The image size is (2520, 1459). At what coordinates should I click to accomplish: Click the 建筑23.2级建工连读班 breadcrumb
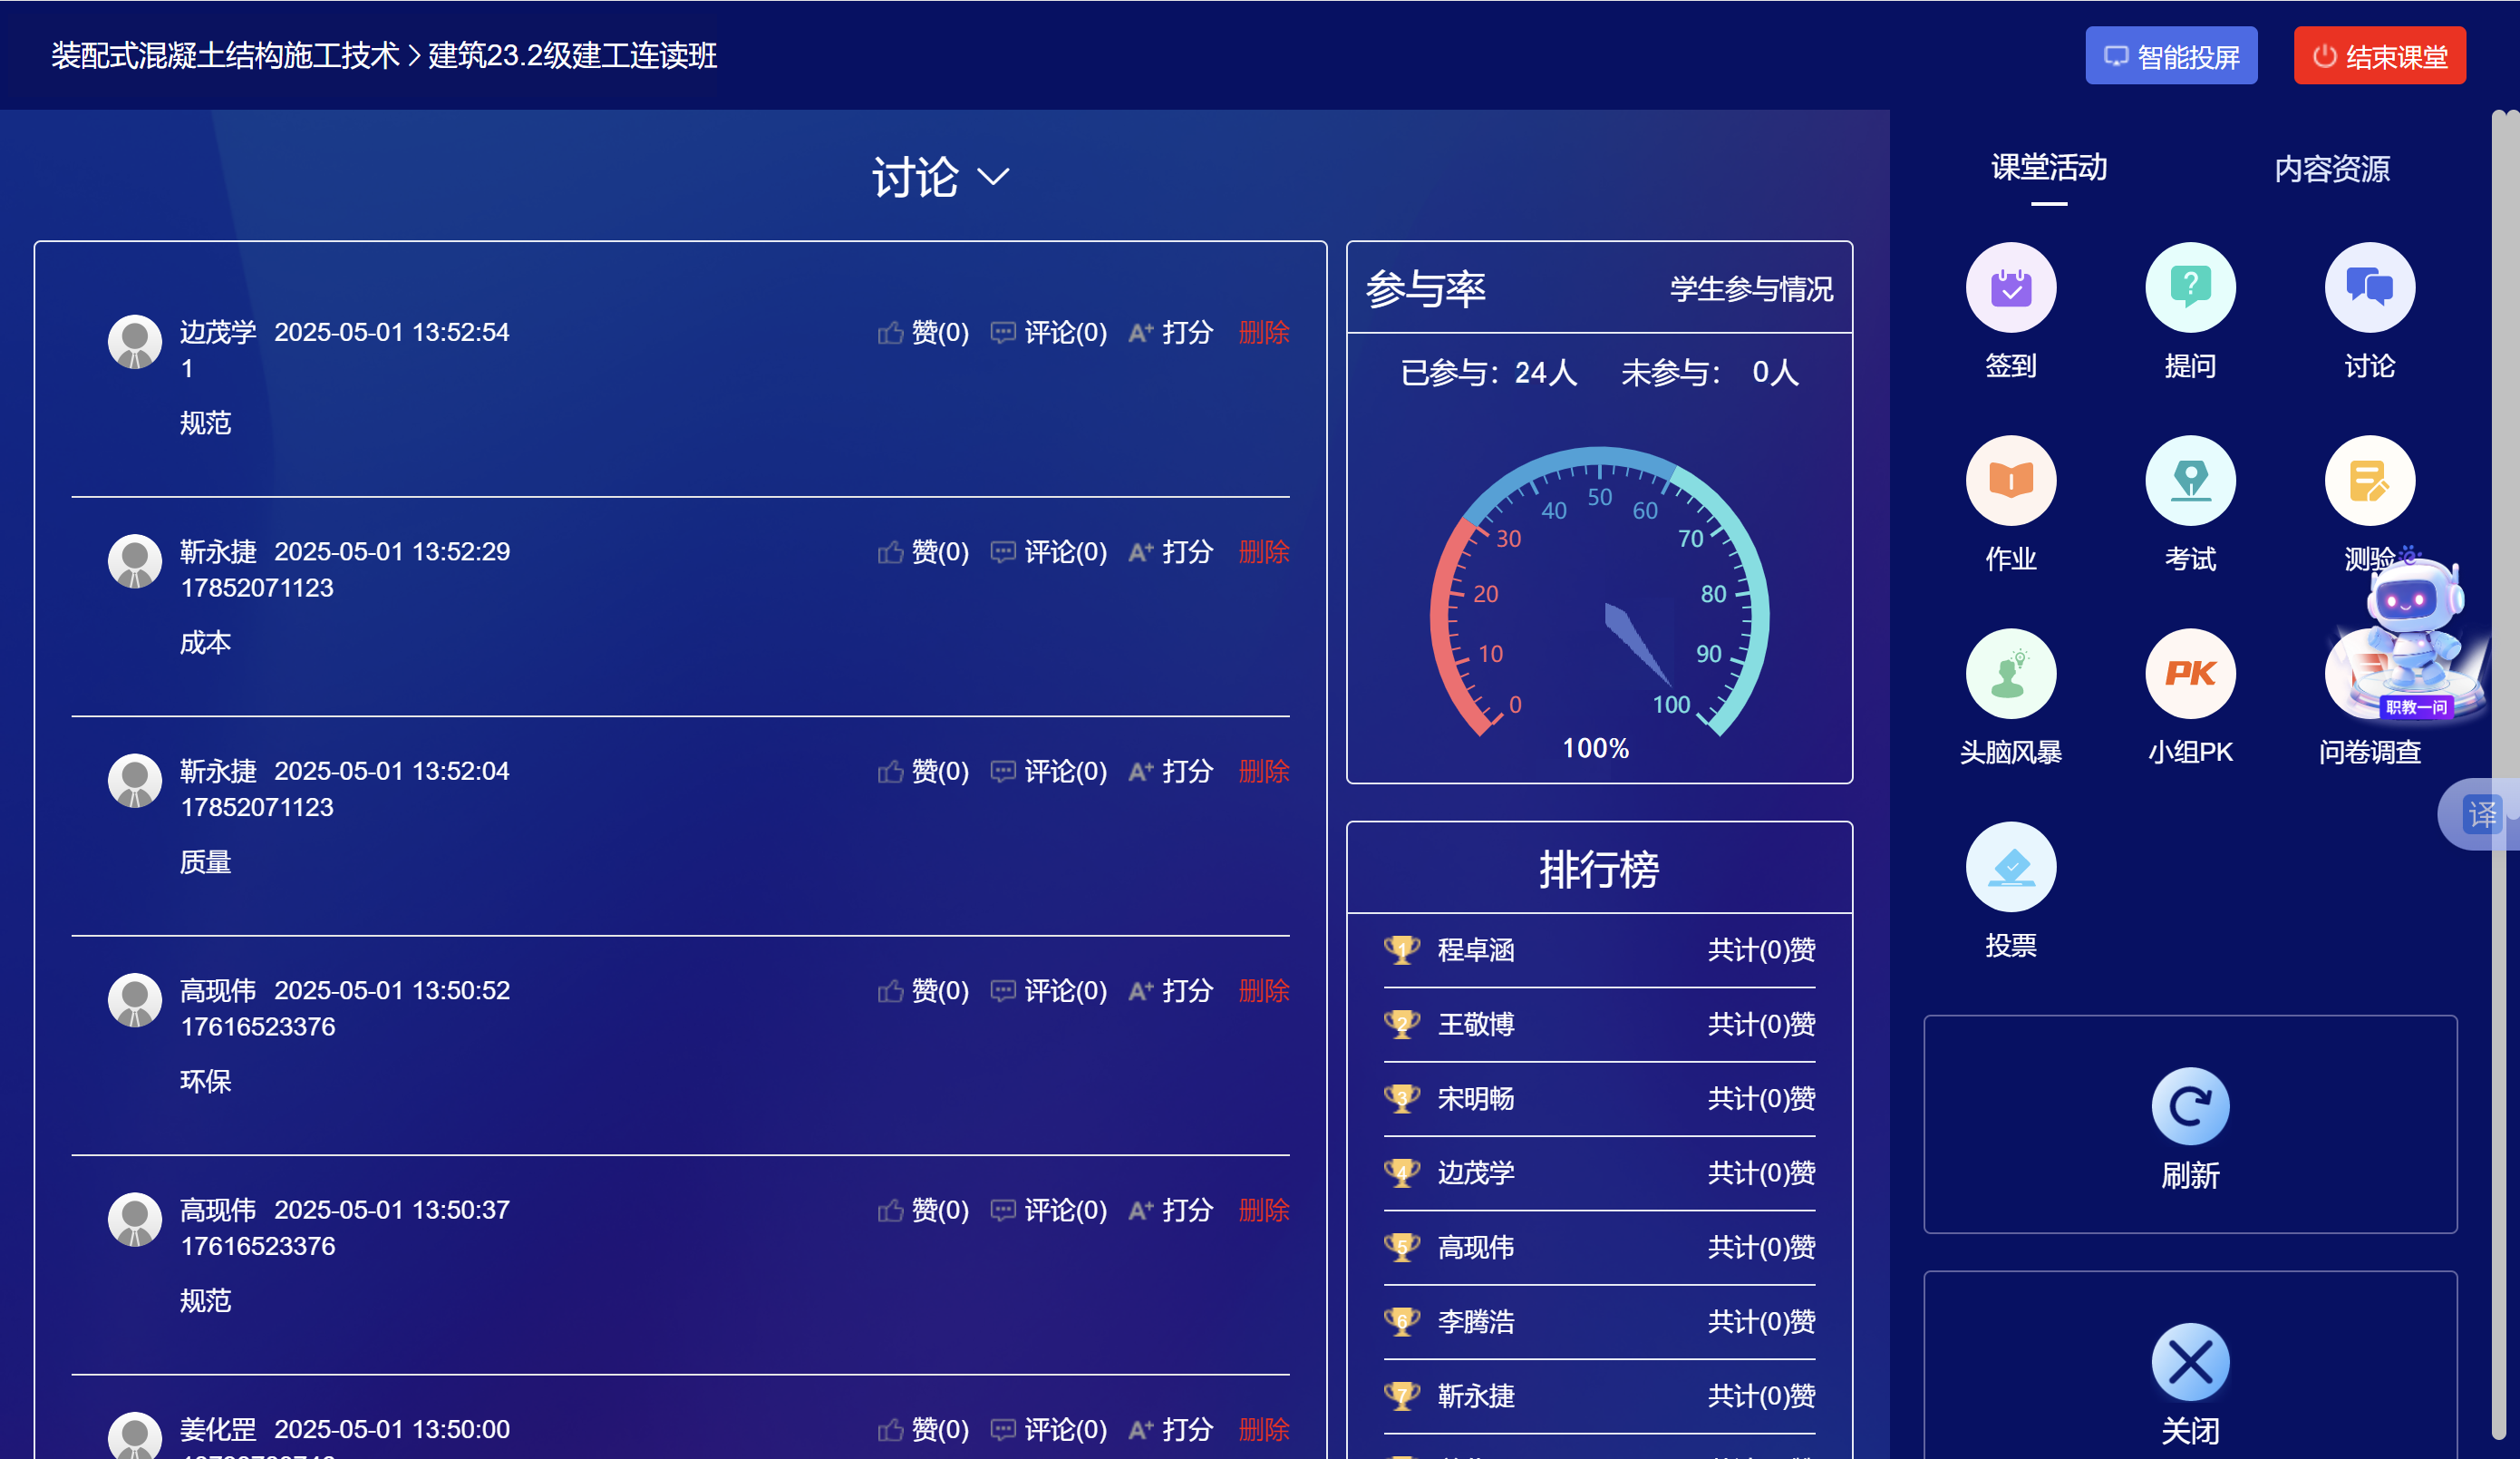[572, 56]
